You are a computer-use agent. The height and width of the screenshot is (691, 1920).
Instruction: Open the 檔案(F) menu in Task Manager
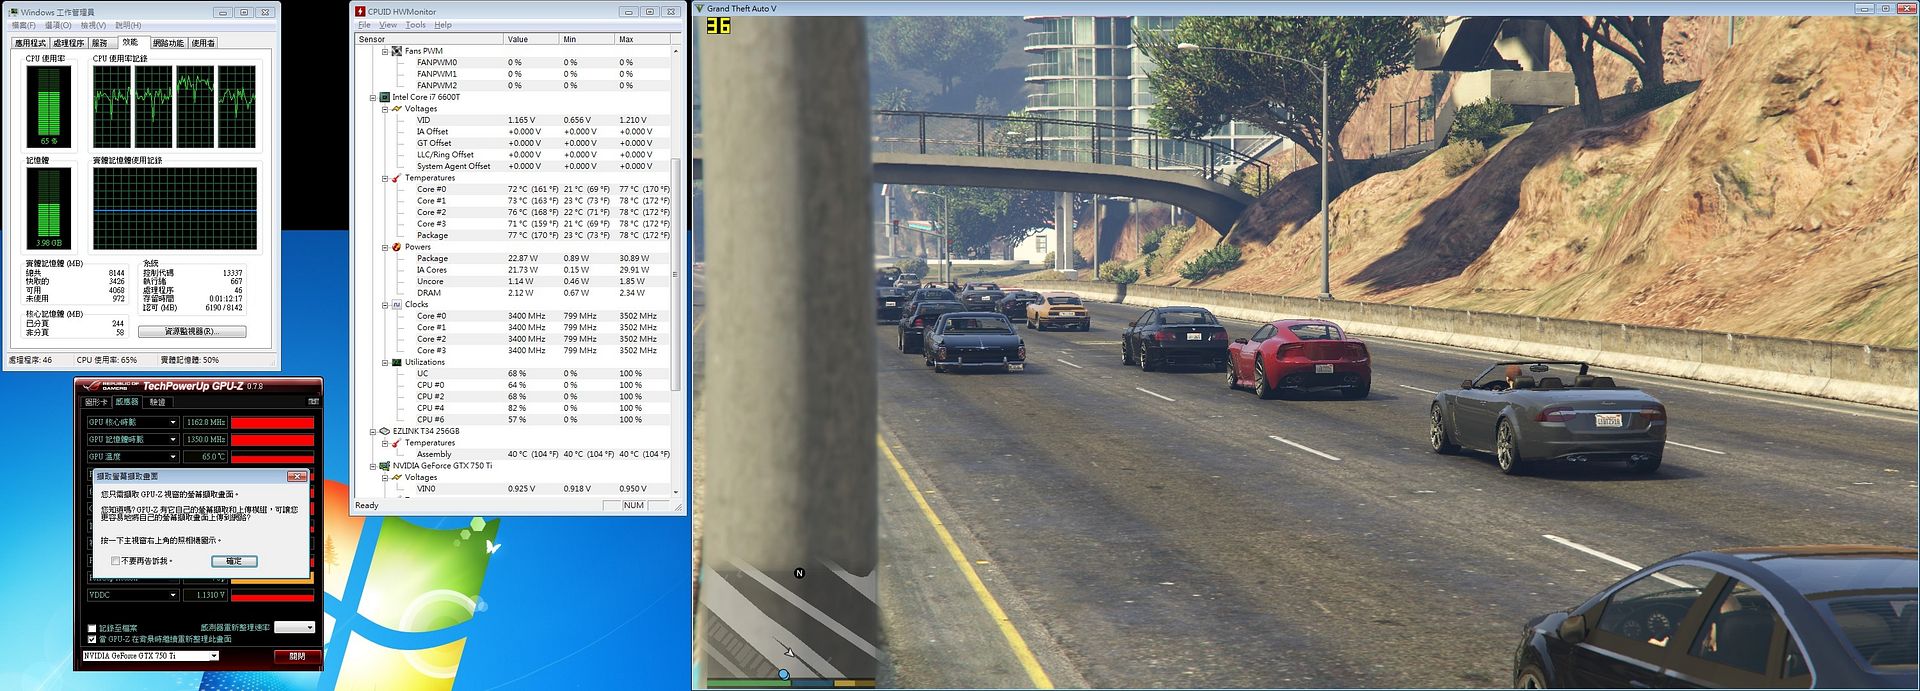tap(23, 25)
